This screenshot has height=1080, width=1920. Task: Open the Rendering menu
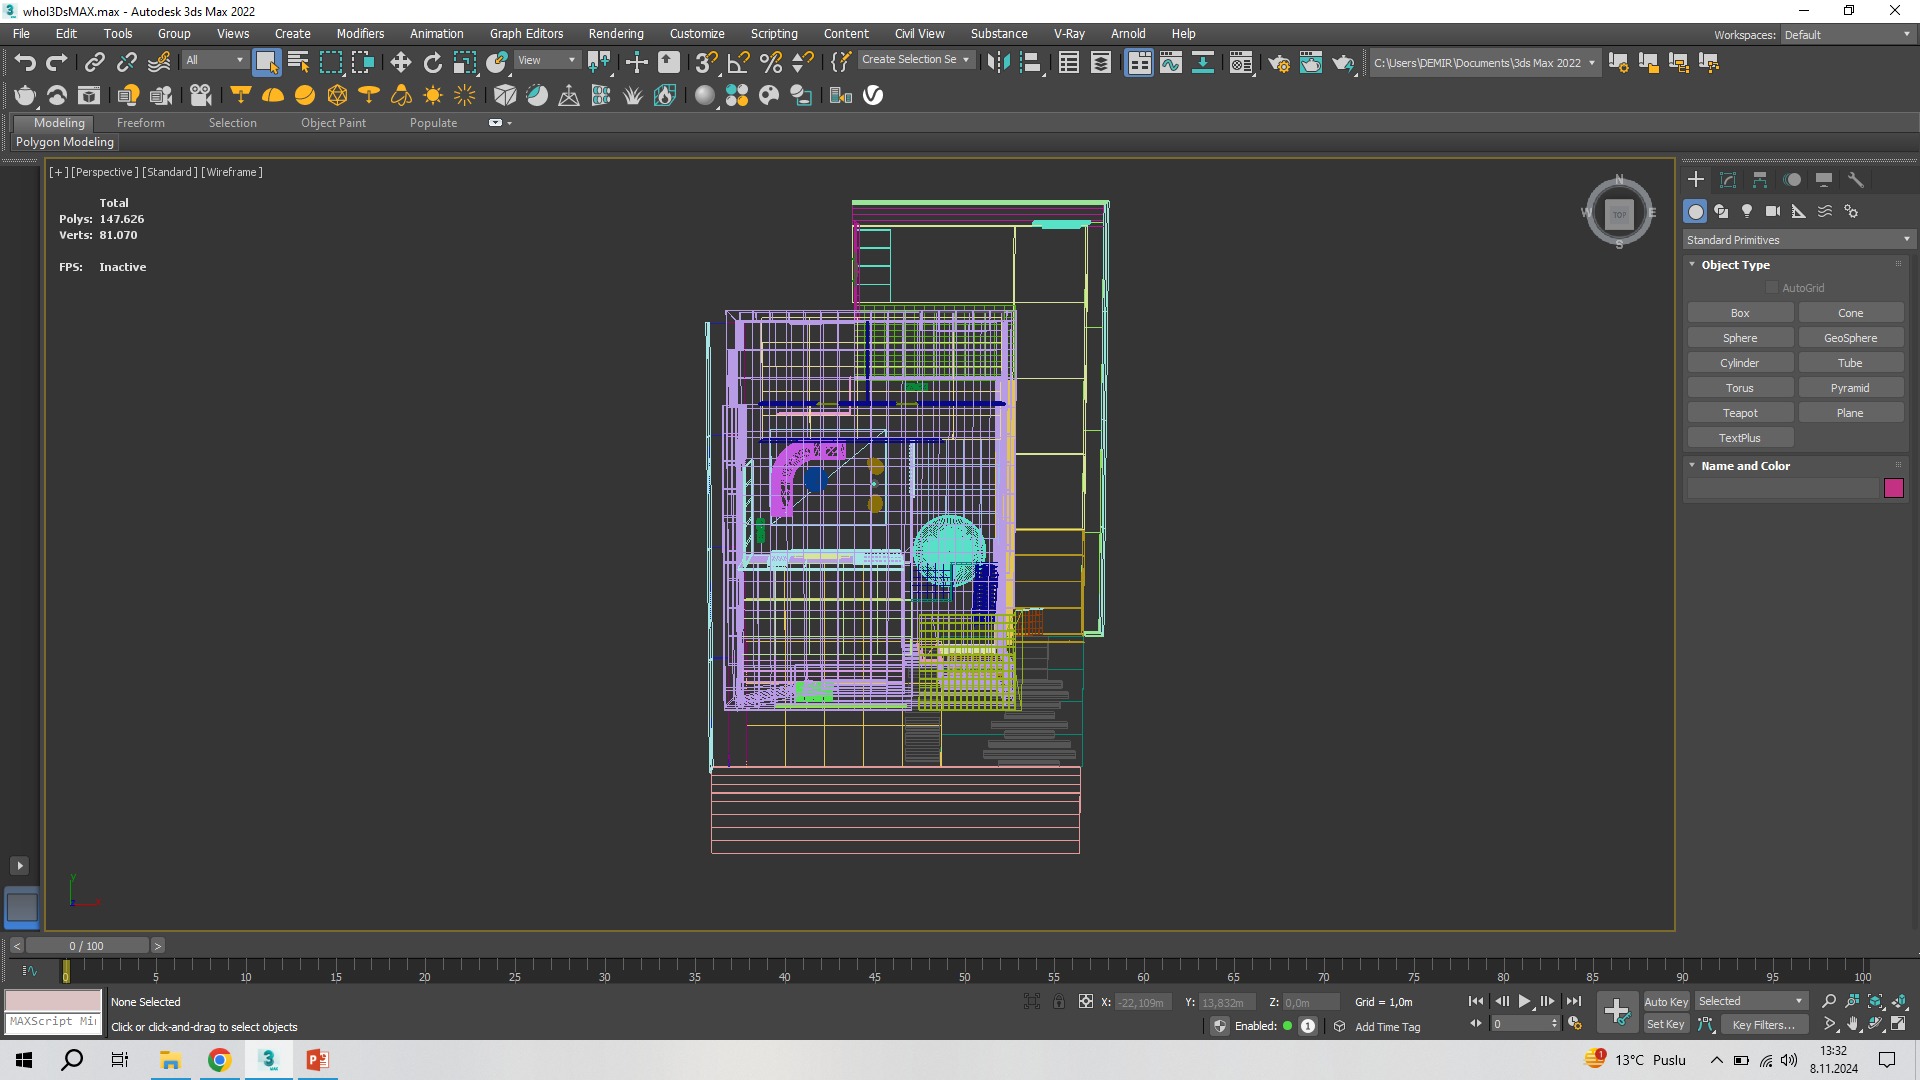tap(615, 33)
